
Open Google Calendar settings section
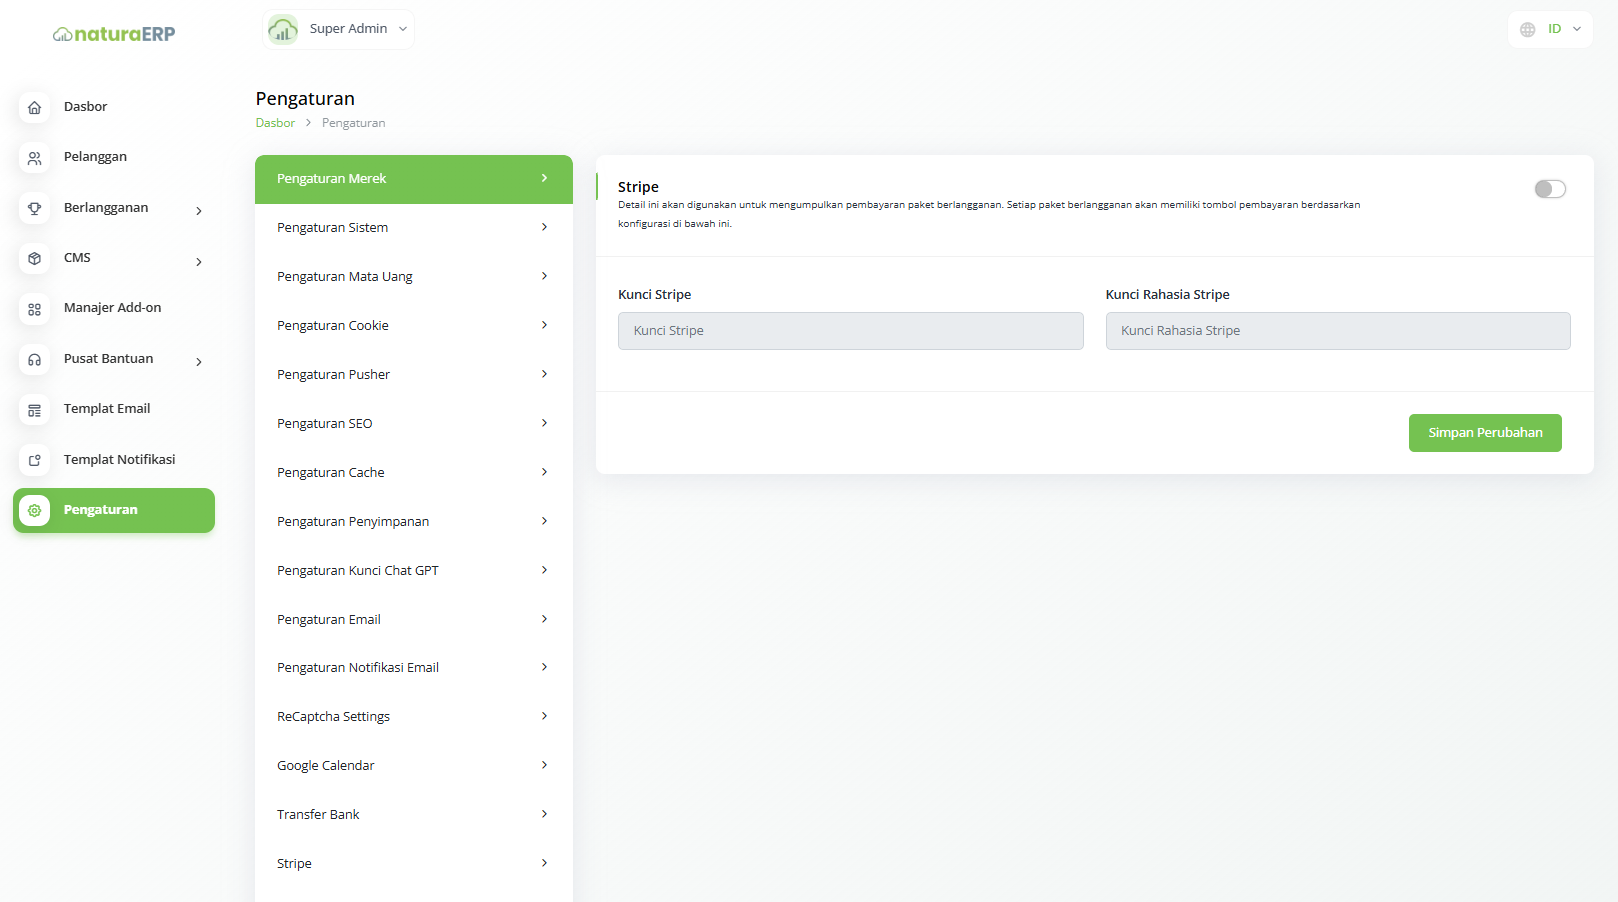(414, 766)
